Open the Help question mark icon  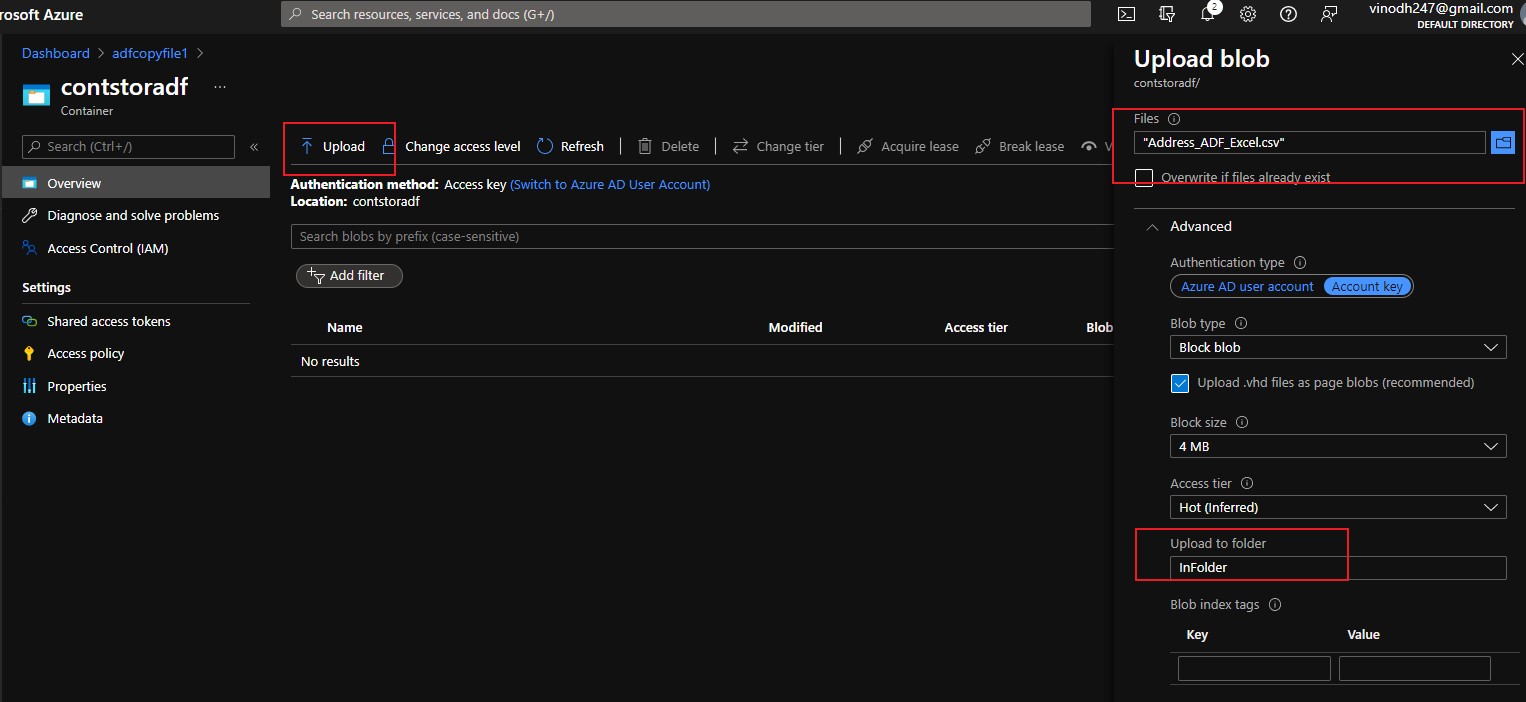[x=1288, y=14]
